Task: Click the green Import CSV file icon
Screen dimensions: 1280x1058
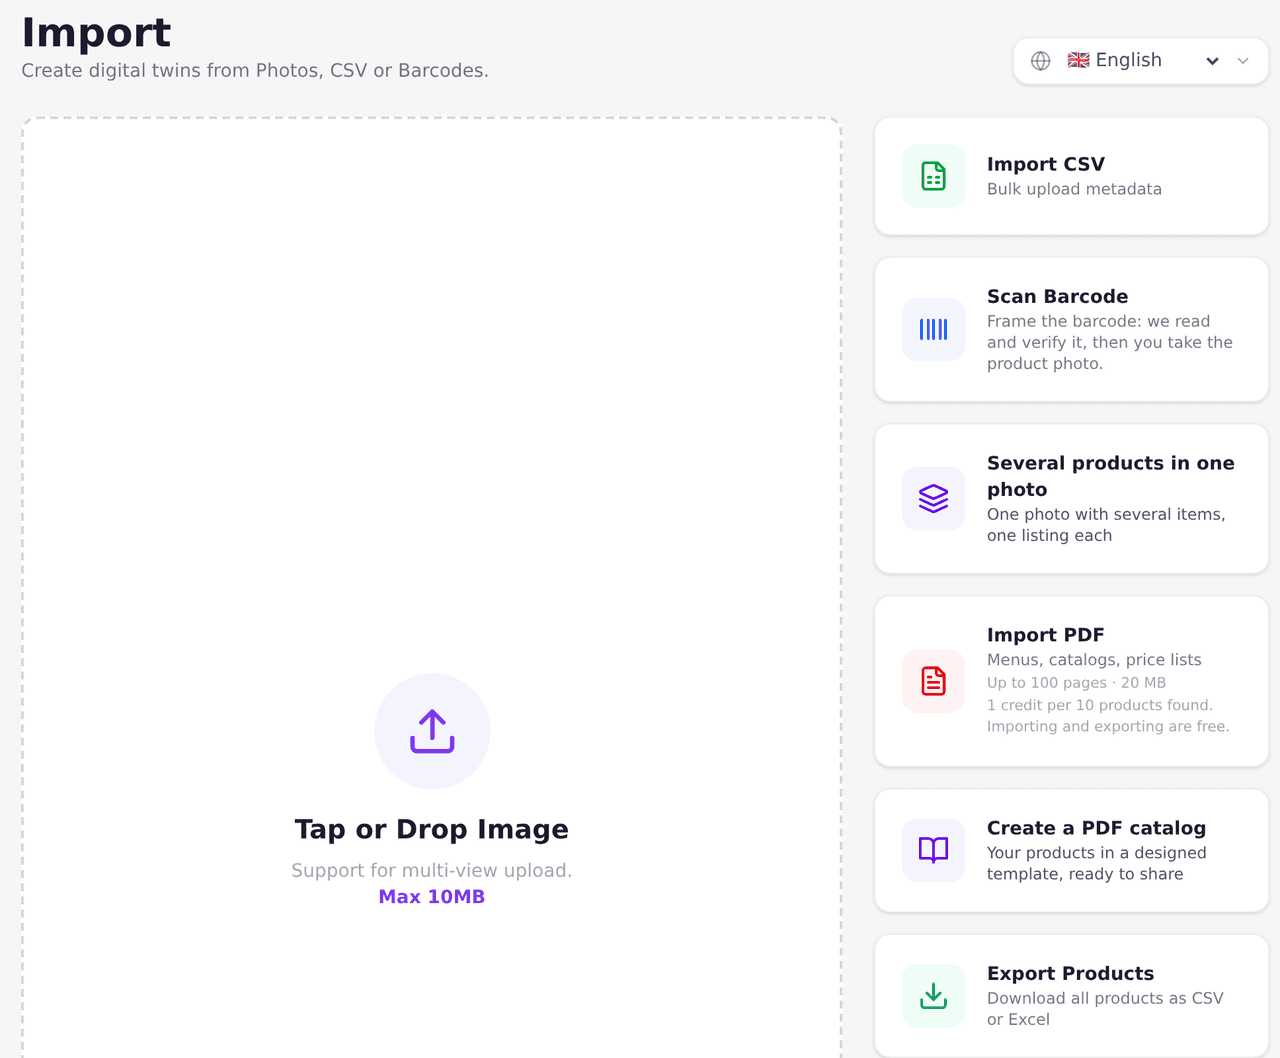Action: [933, 176]
